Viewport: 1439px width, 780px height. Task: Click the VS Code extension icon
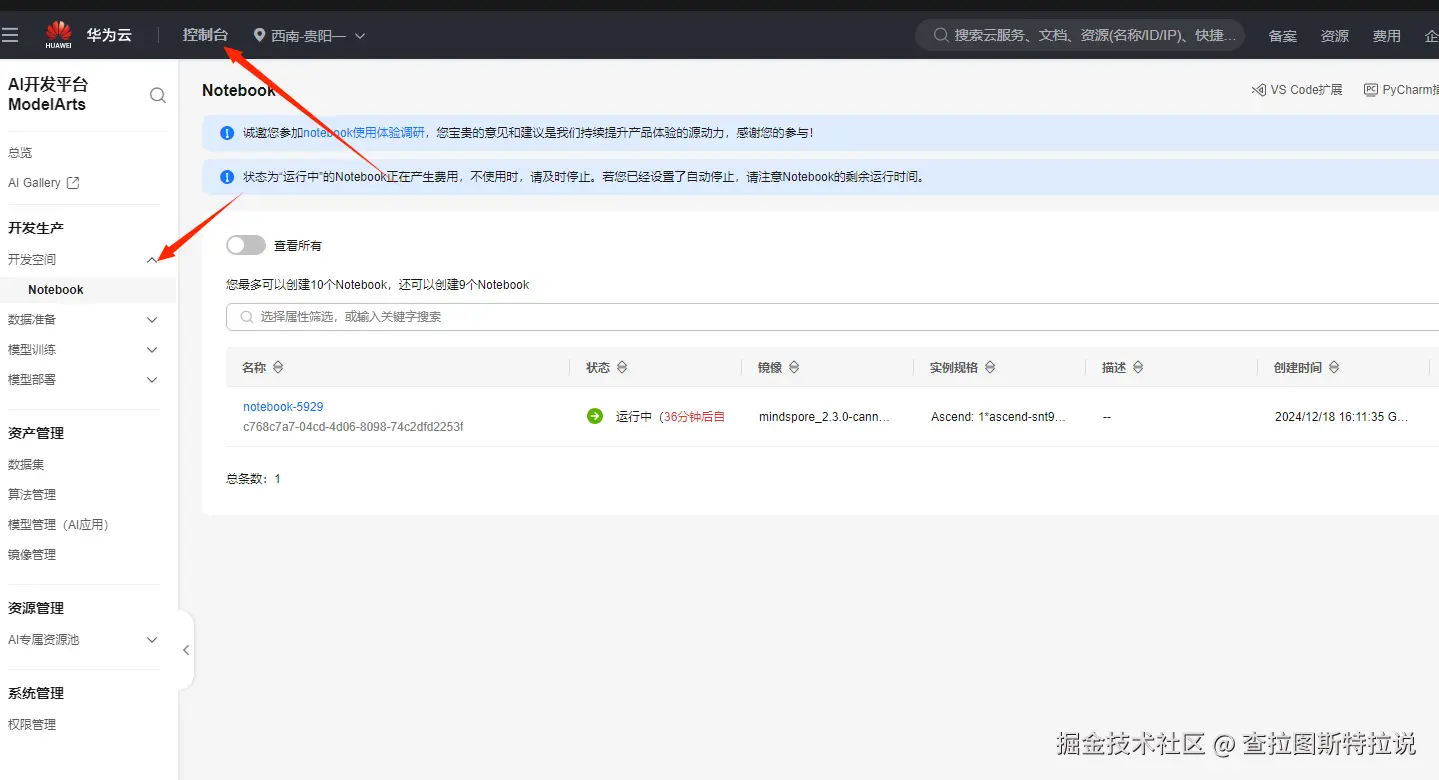coord(1258,90)
